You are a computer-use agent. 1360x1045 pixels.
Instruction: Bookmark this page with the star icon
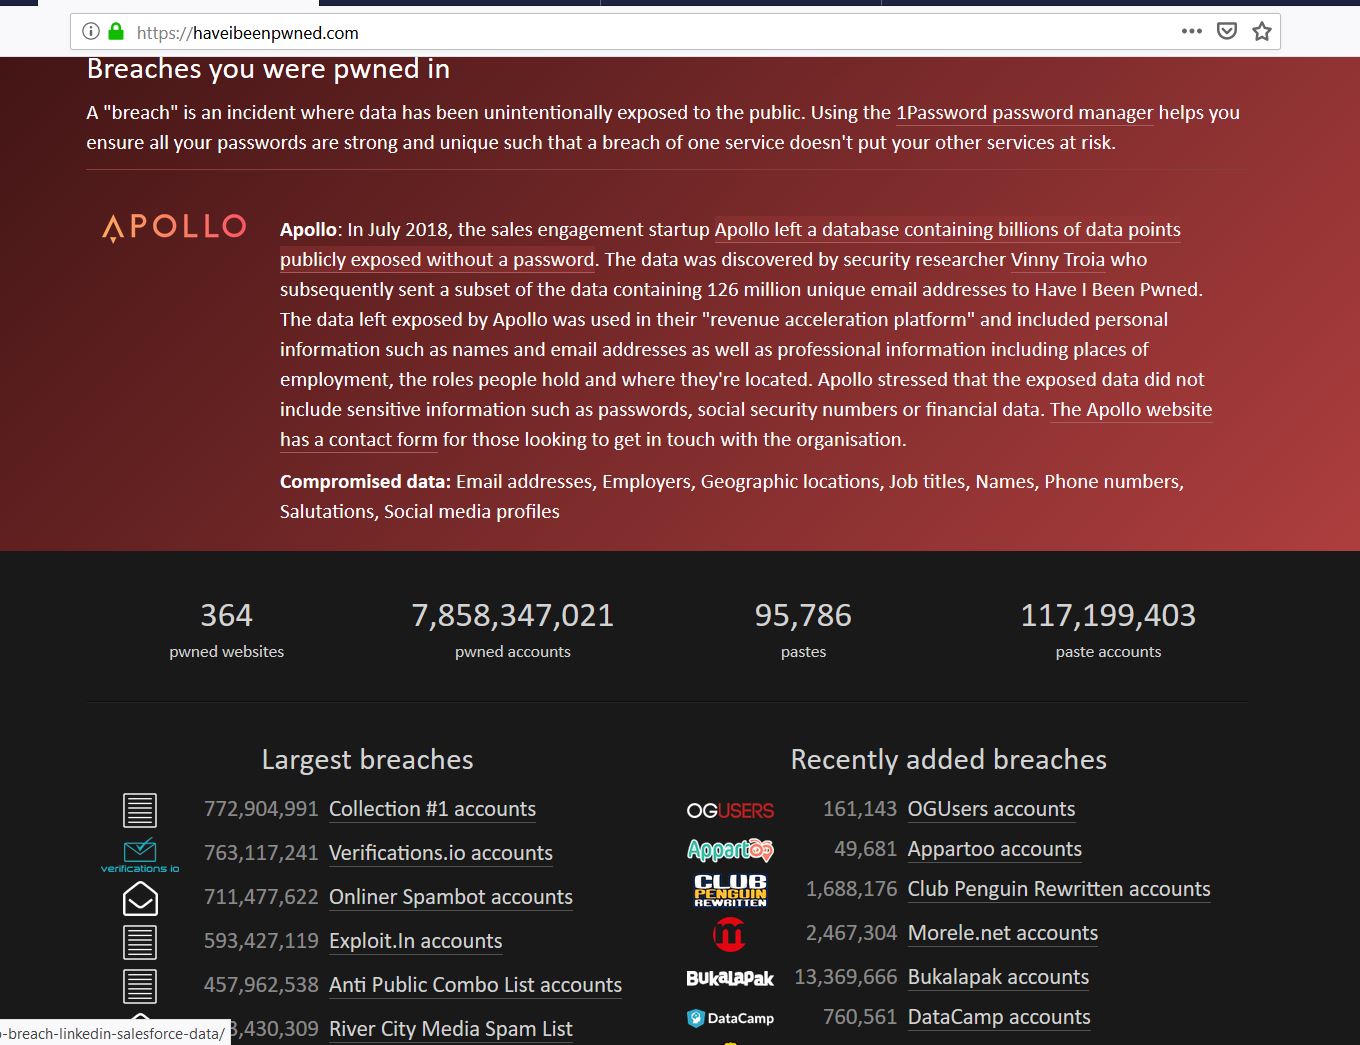click(1262, 32)
